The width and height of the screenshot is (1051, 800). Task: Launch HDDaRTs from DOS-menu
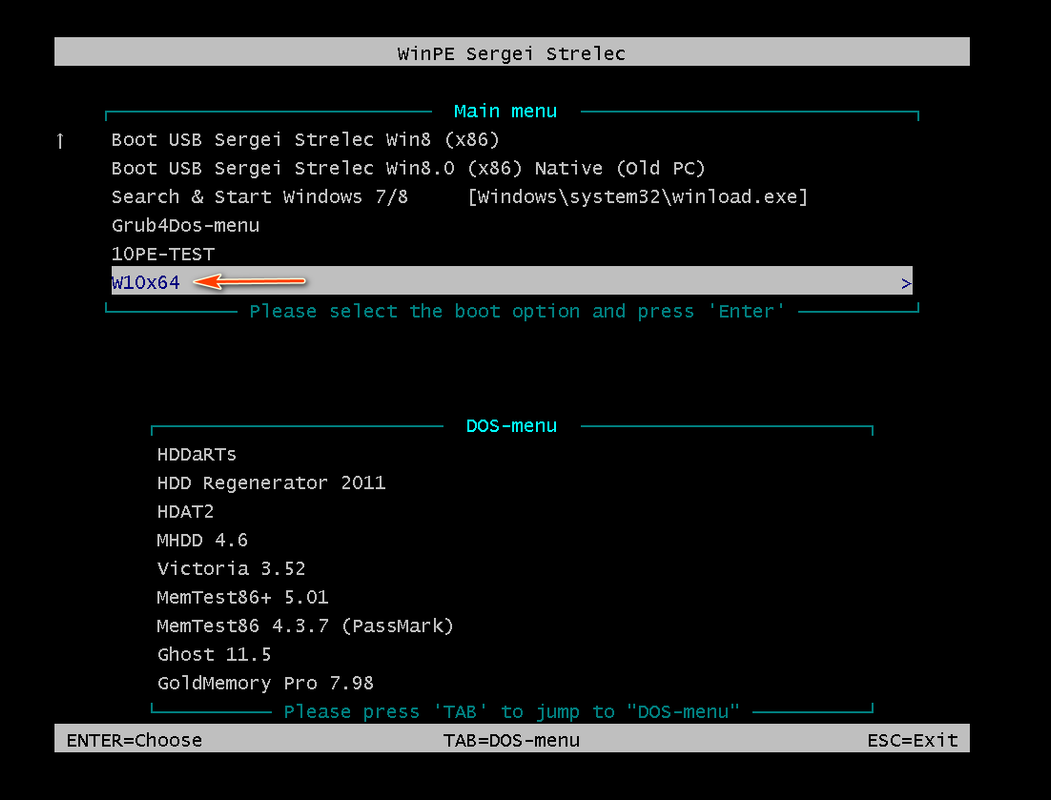(x=196, y=455)
